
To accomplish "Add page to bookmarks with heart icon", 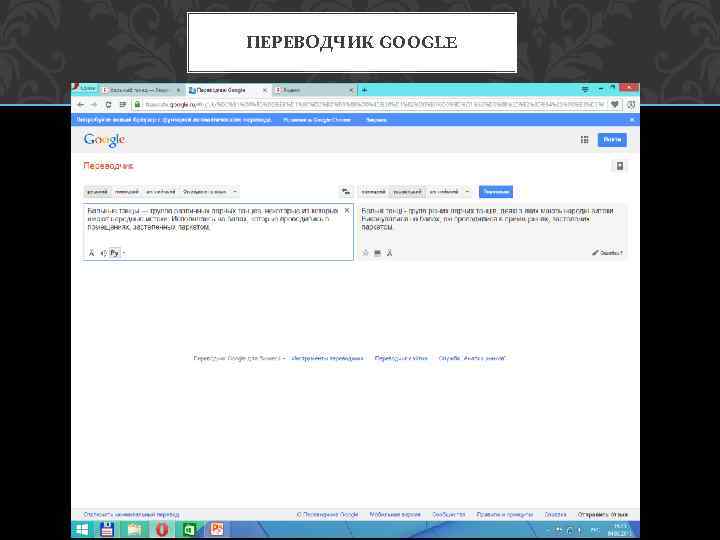I will point(614,105).
